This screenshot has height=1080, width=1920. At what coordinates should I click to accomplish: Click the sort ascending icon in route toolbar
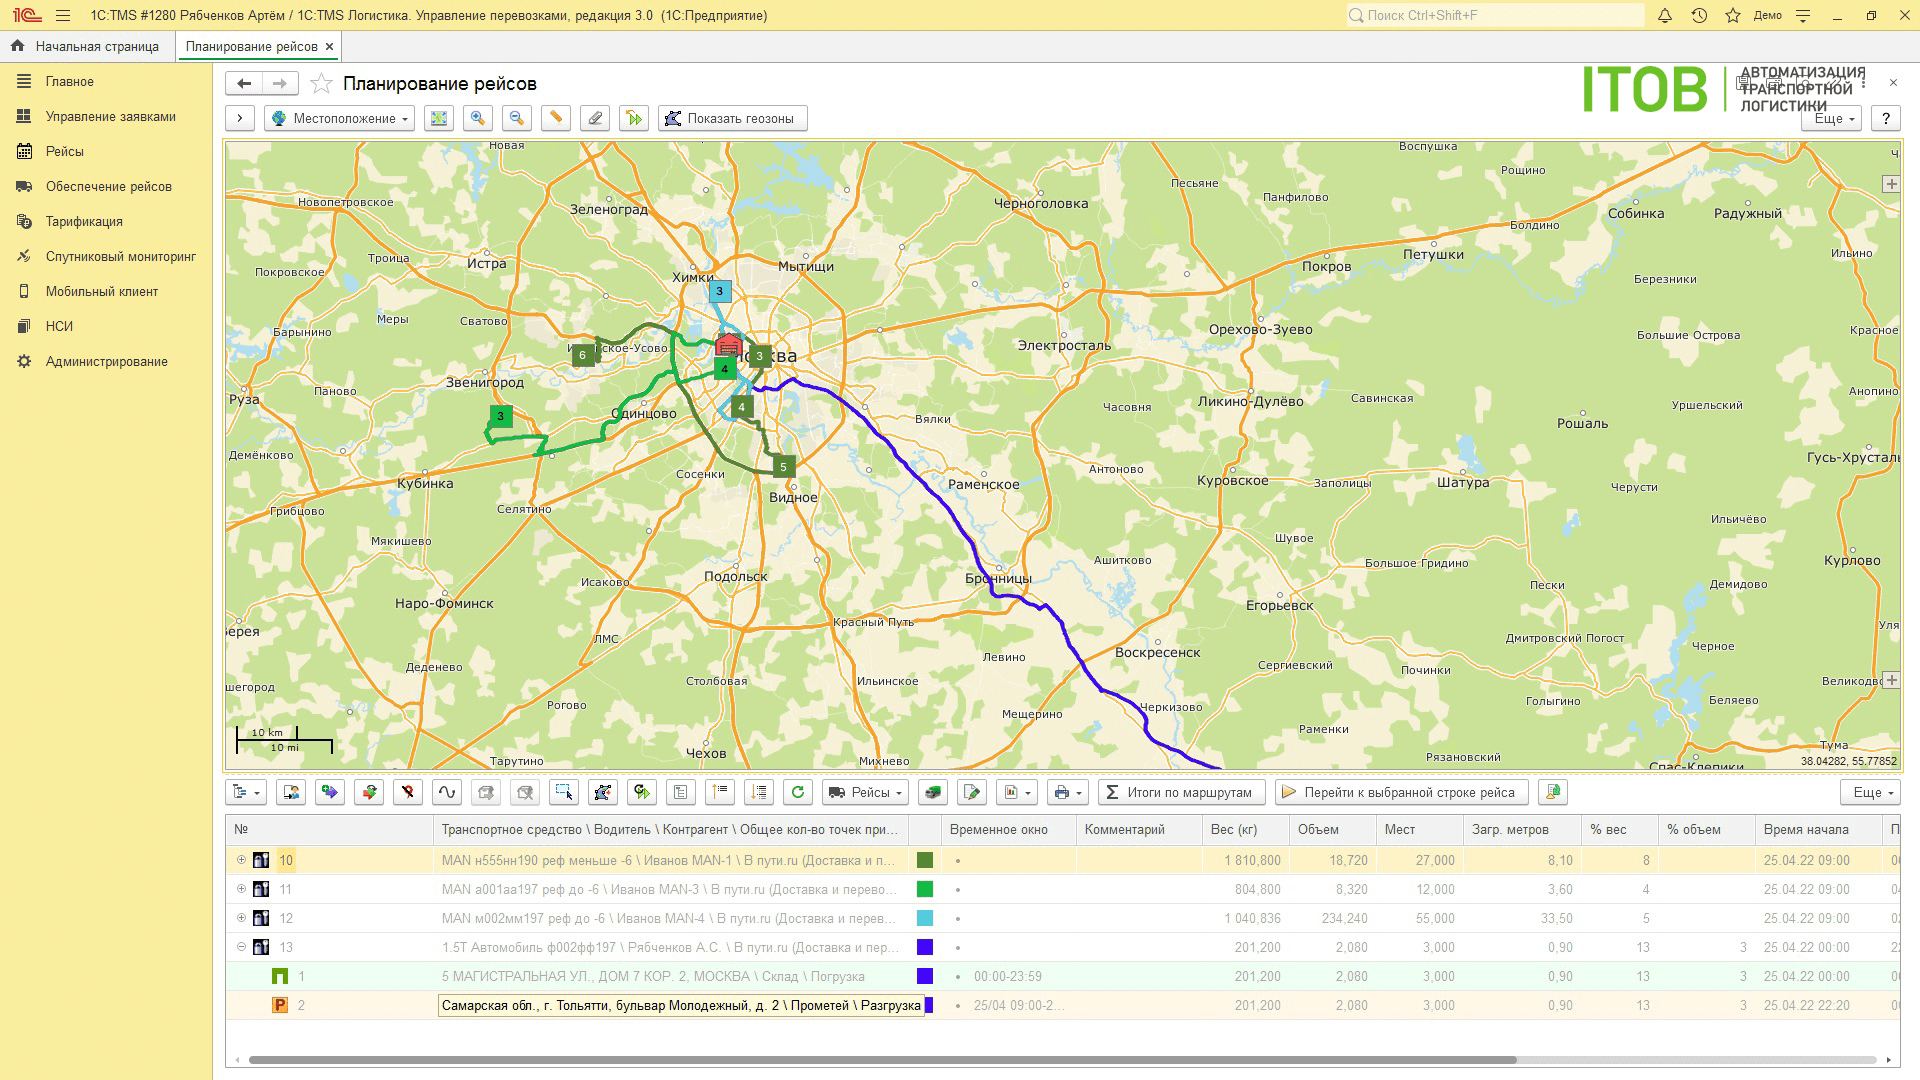click(720, 792)
